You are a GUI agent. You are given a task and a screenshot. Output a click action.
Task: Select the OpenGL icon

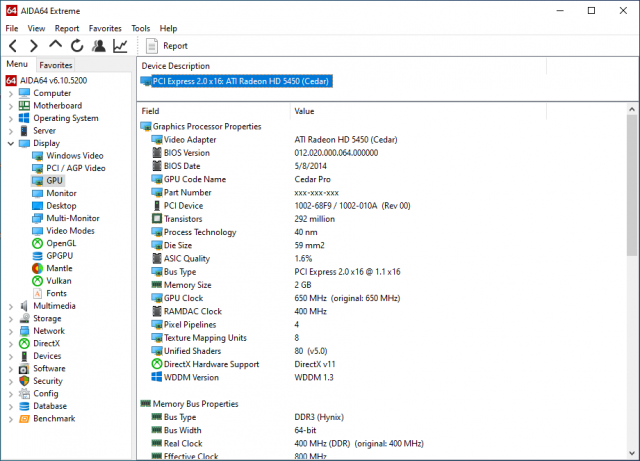[x=37, y=243]
